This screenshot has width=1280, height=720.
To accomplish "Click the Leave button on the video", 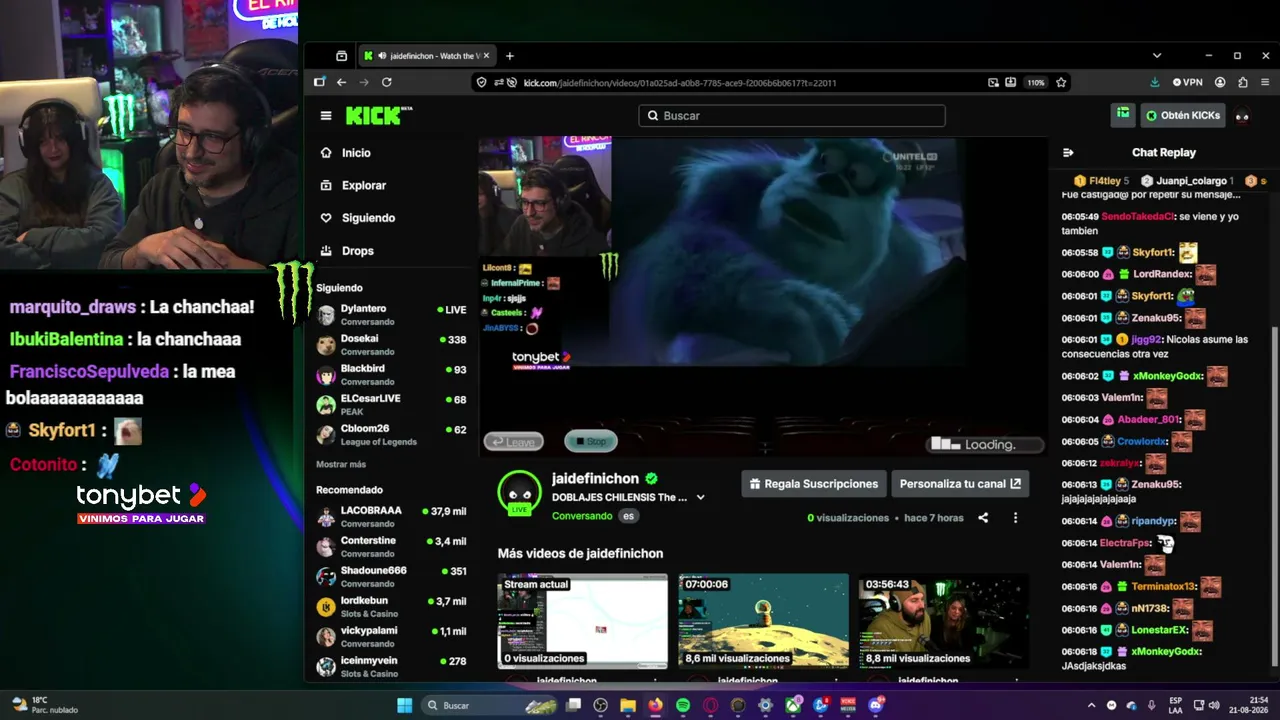I will point(514,441).
